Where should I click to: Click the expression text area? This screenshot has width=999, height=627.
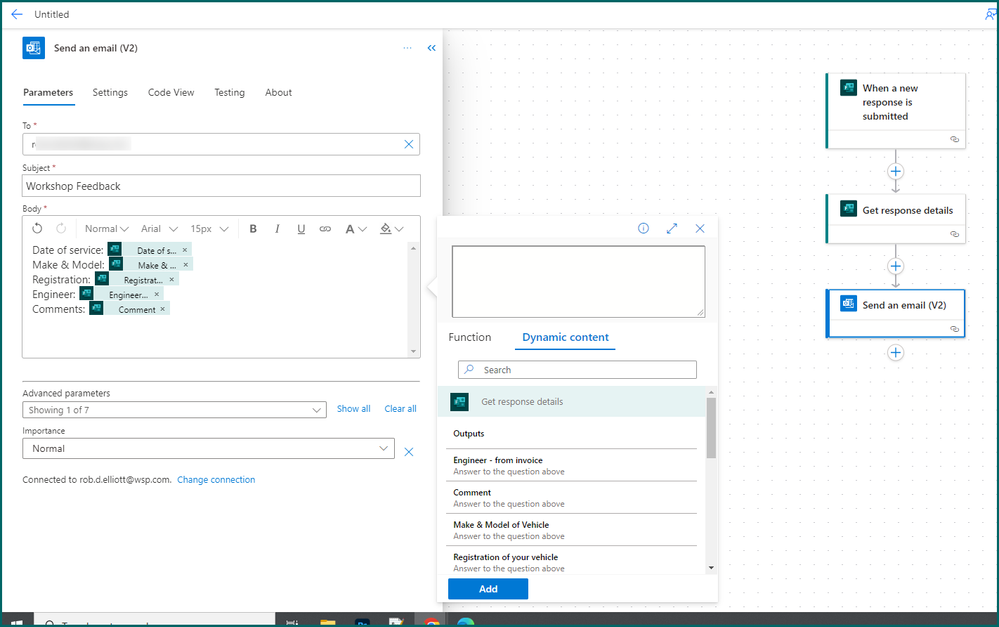(579, 282)
